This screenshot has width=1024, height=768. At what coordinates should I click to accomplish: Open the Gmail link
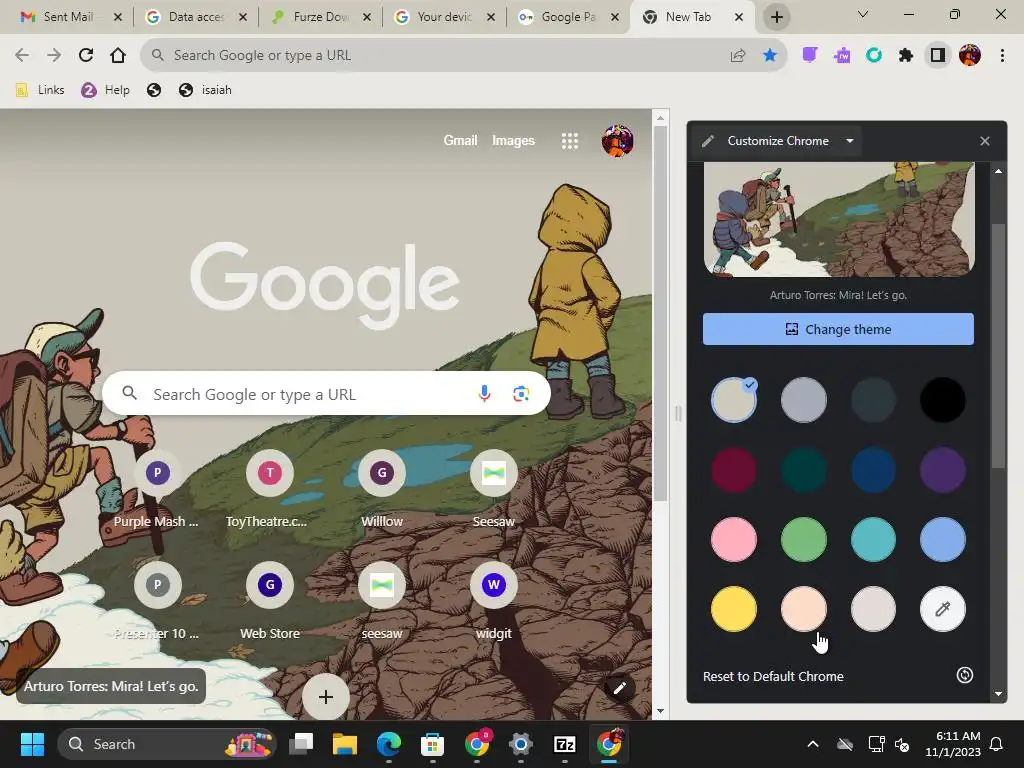pyautogui.click(x=460, y=140)
